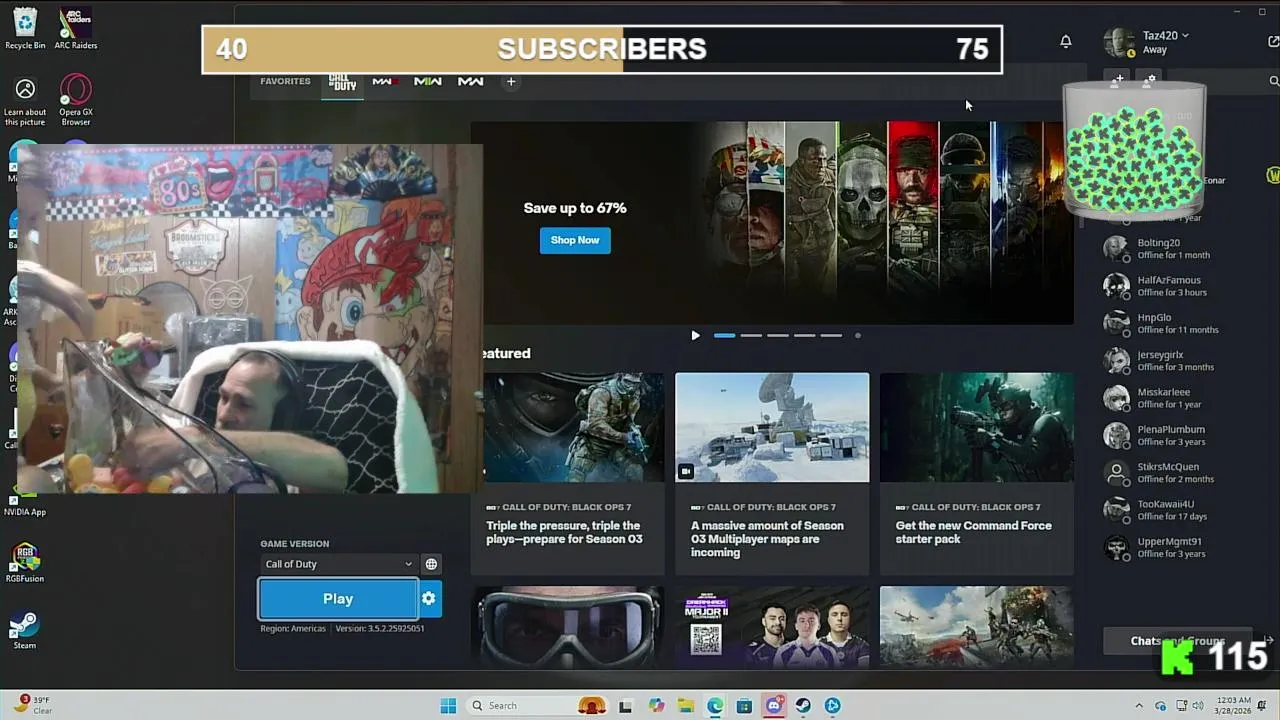The height and width of the screenshot is (720, 1280).
Task: Open the third MW game tab
Action: pos(471,82)
